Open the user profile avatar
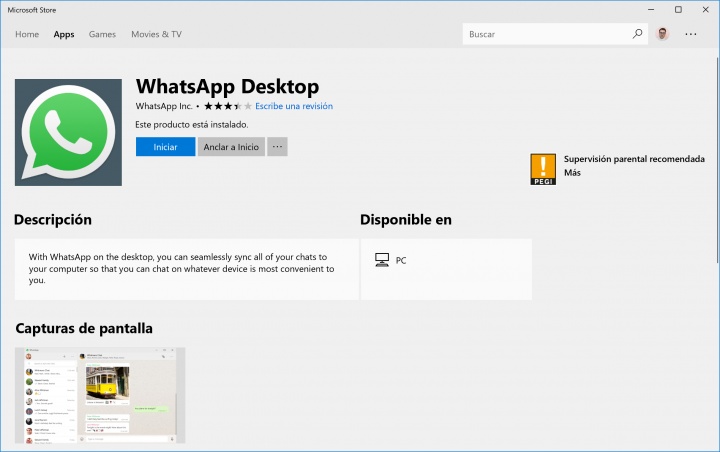 (x=662, y=34)
